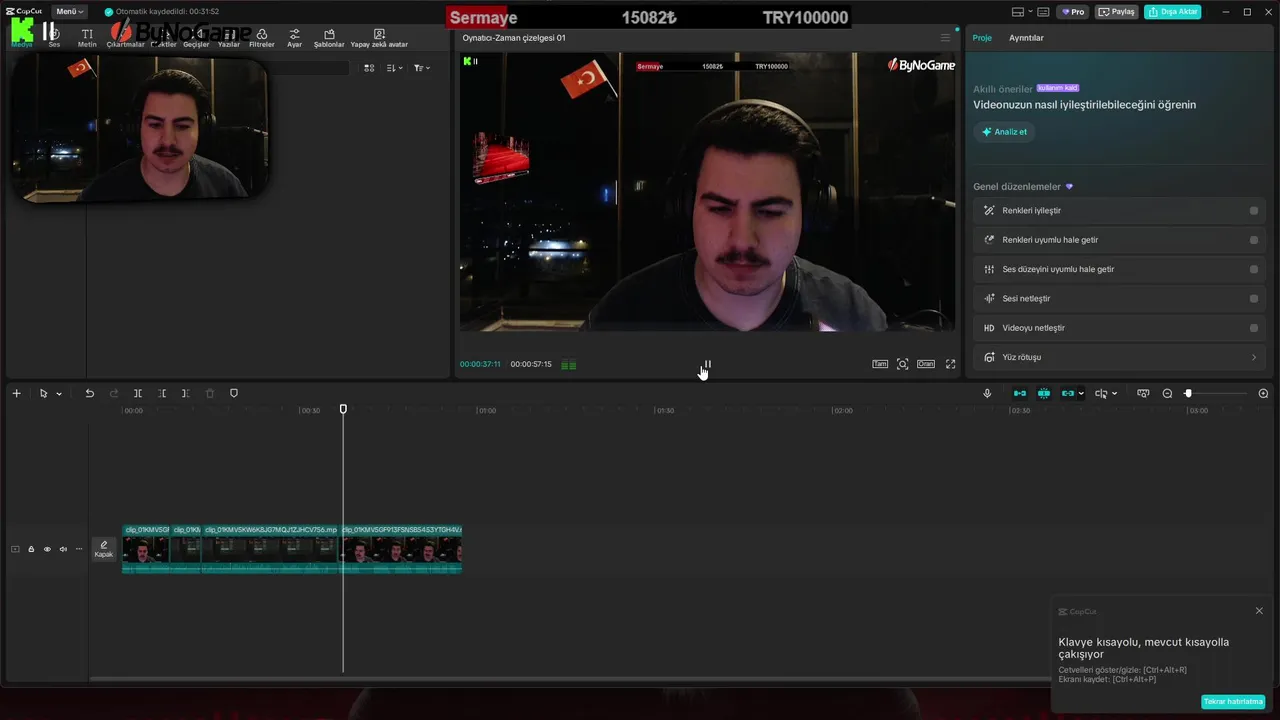This screenshot has width=1280, height=720.
Task: Open the player hamburger menu
Action: (945, 38)
